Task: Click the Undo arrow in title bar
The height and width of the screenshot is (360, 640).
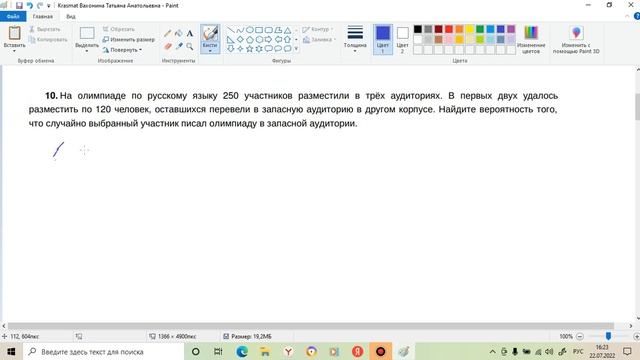Action: pos(30,5)
